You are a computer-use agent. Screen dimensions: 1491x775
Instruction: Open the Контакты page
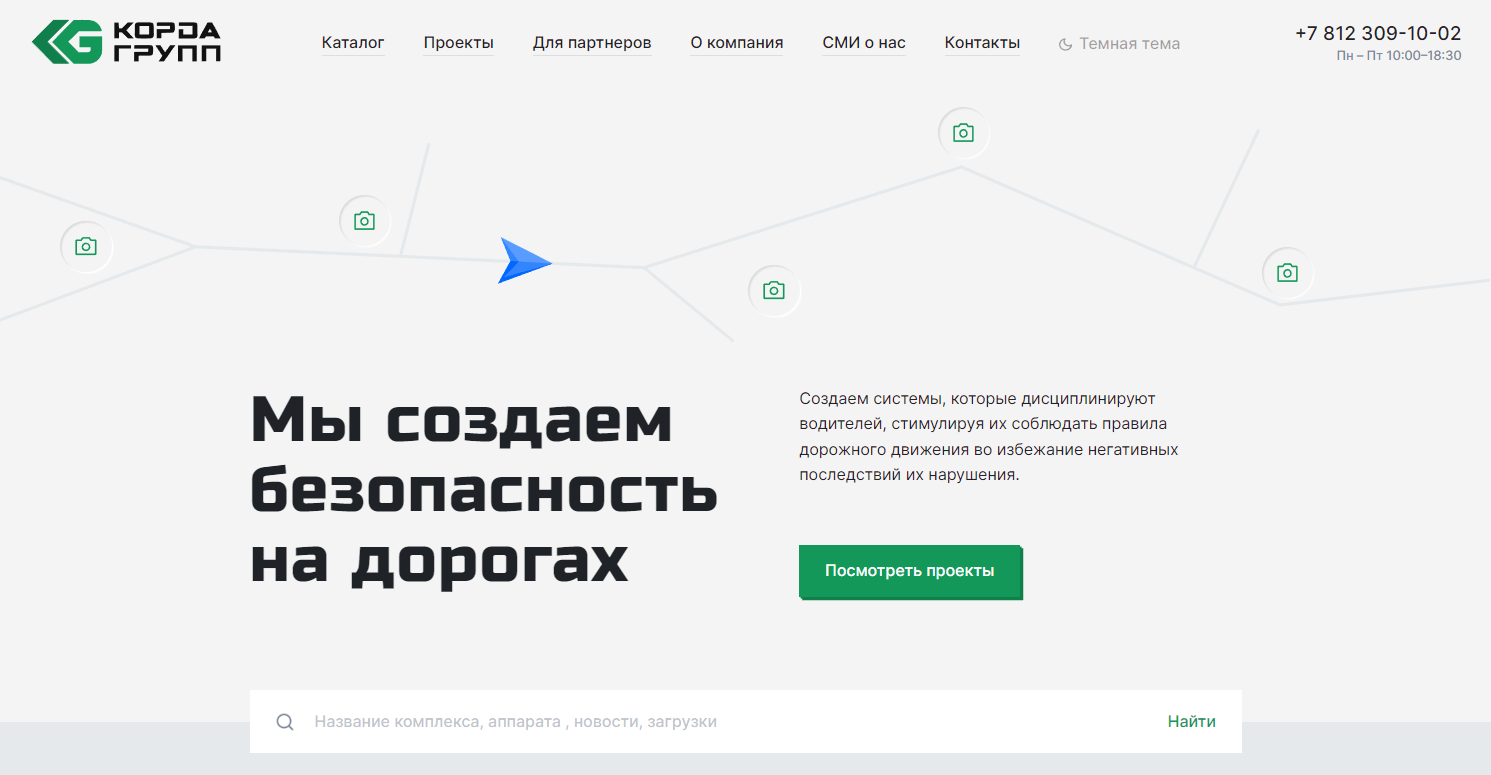982,43
